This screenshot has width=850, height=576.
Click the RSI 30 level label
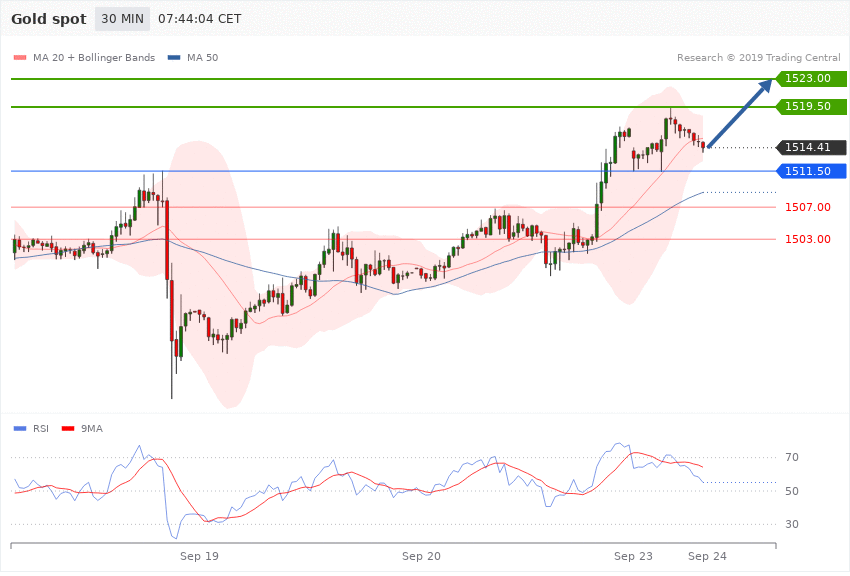pos(792,524)
